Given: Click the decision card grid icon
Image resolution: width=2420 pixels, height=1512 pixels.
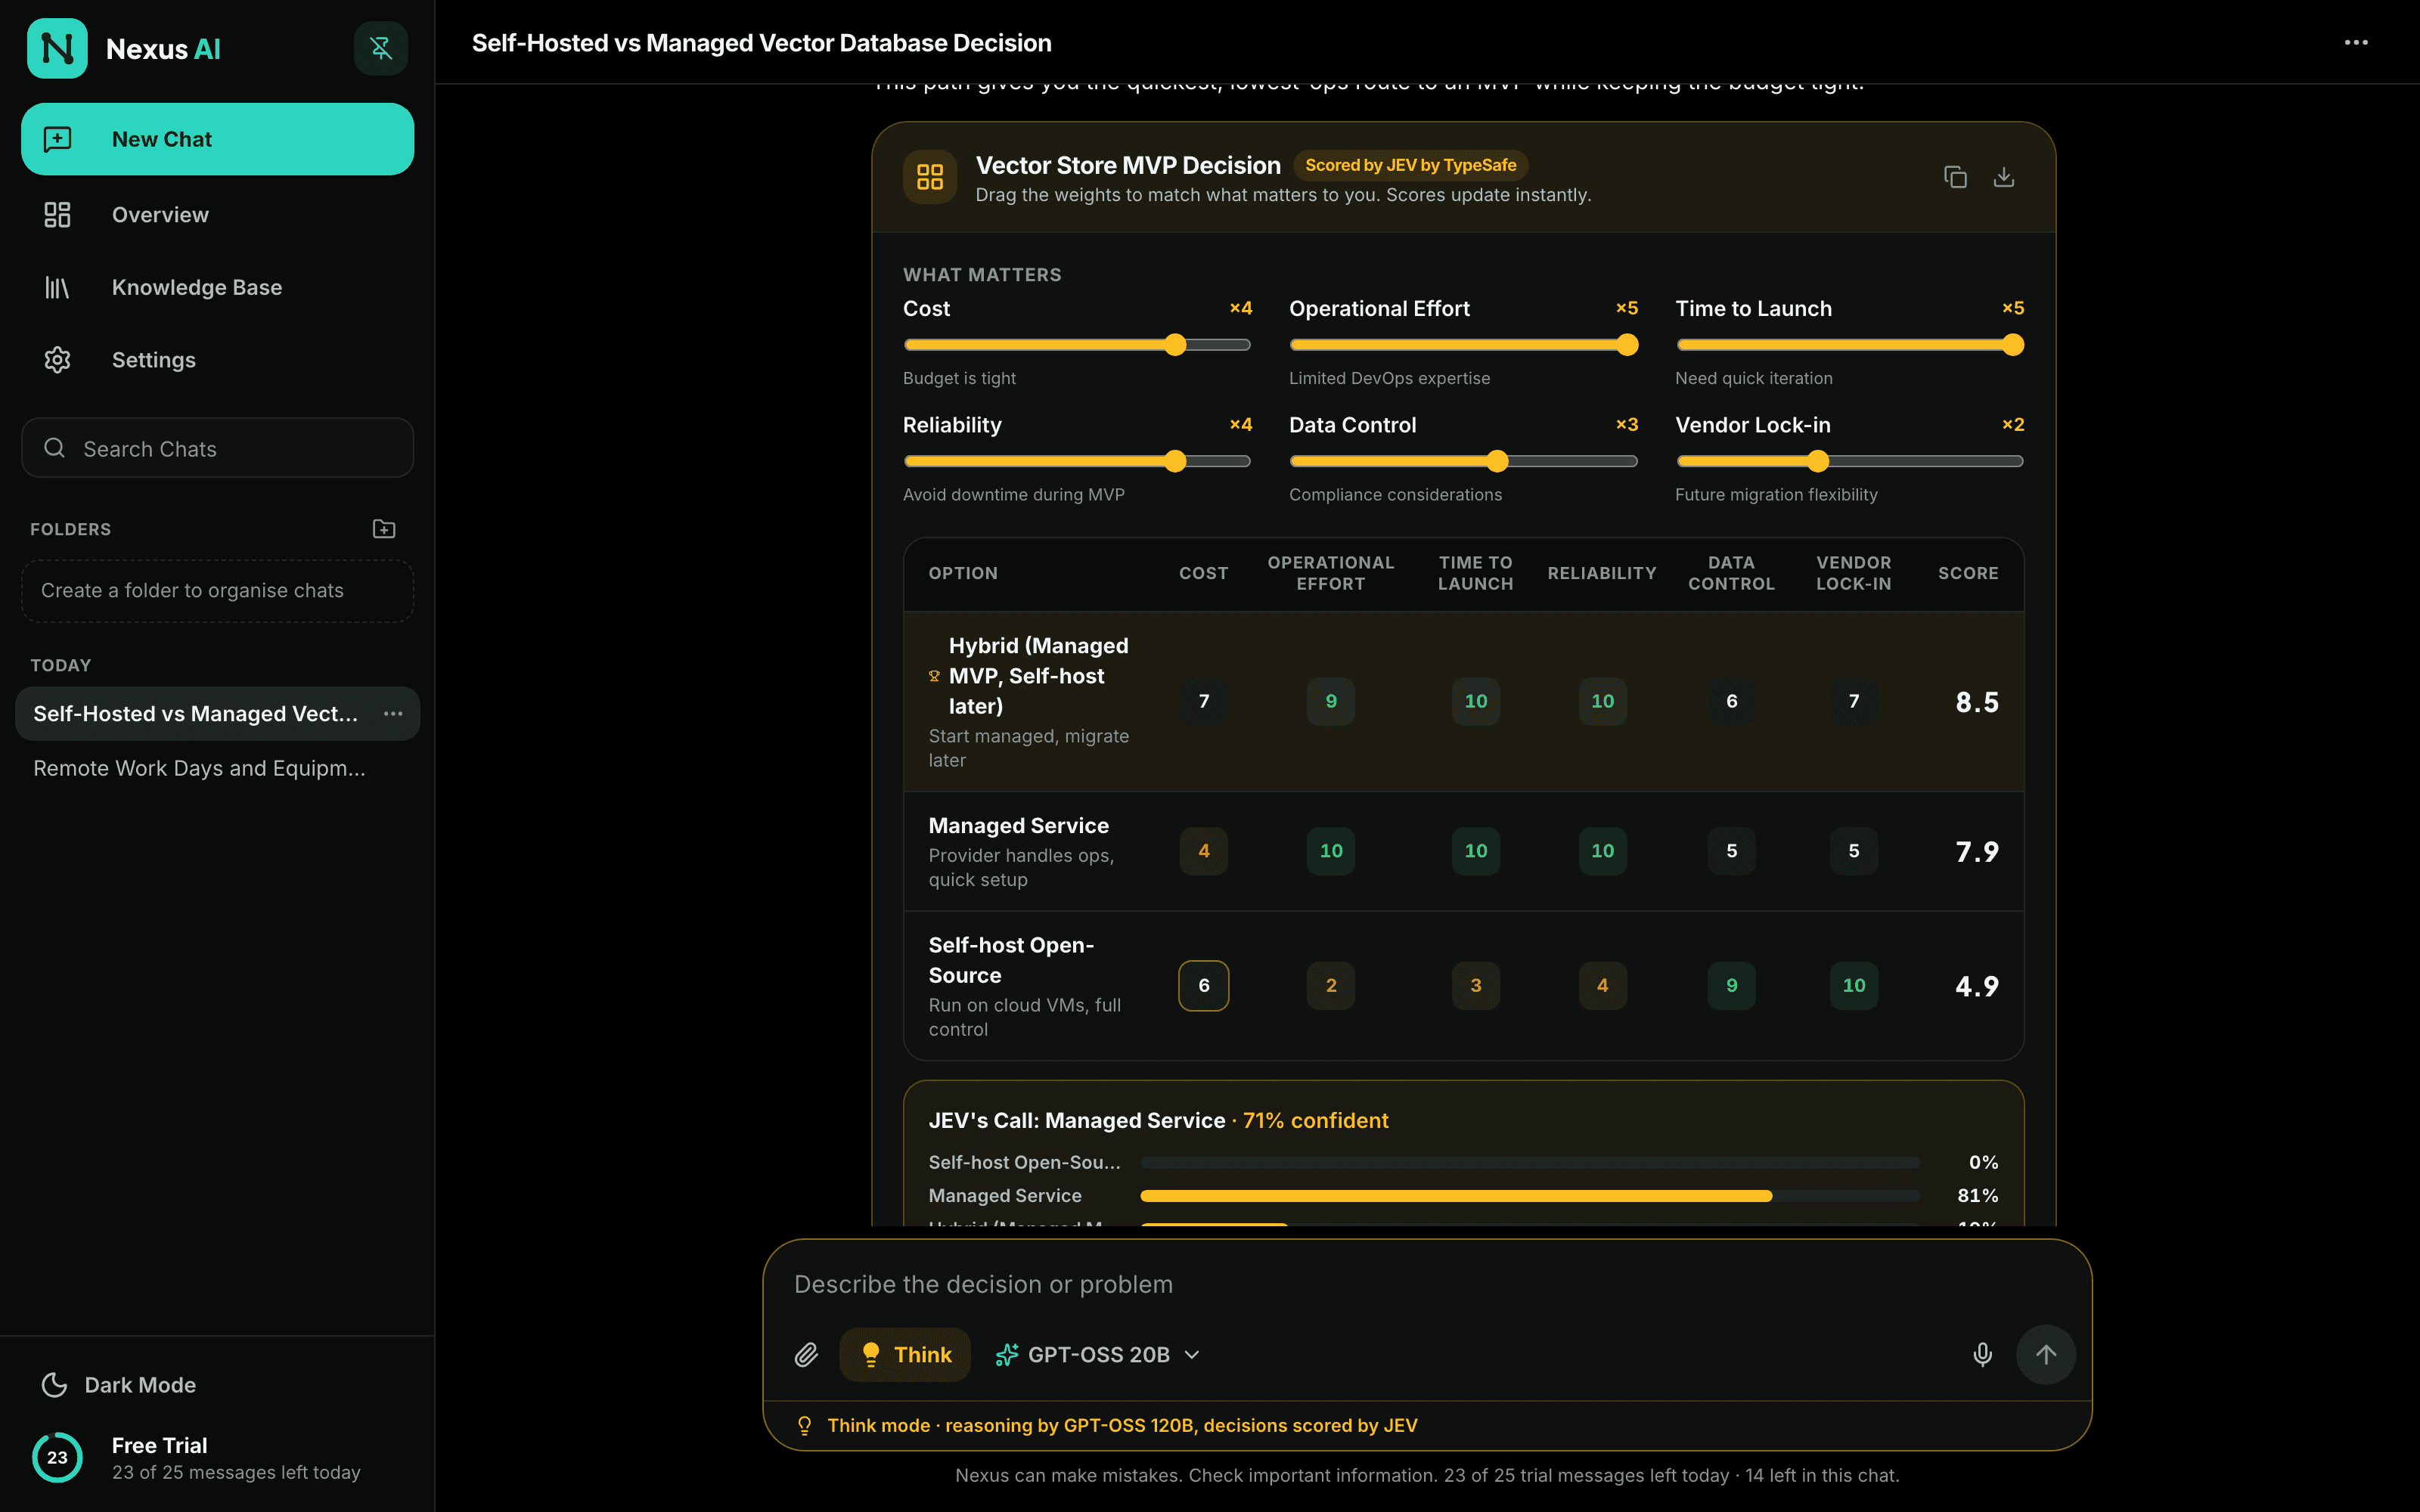Looking at the screenshot, I should [930, 177].
